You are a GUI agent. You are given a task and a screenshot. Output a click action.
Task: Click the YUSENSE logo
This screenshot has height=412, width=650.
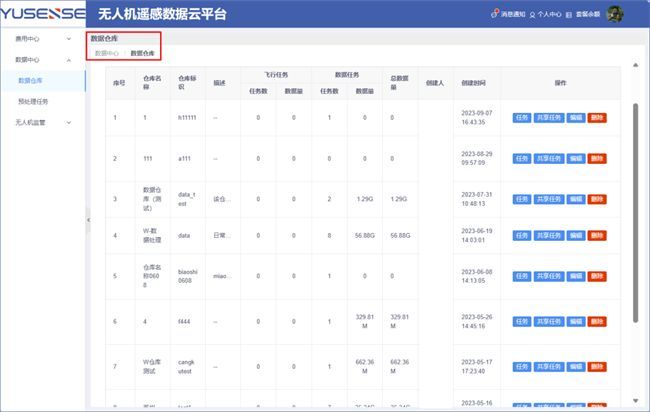tap(43, 13)
